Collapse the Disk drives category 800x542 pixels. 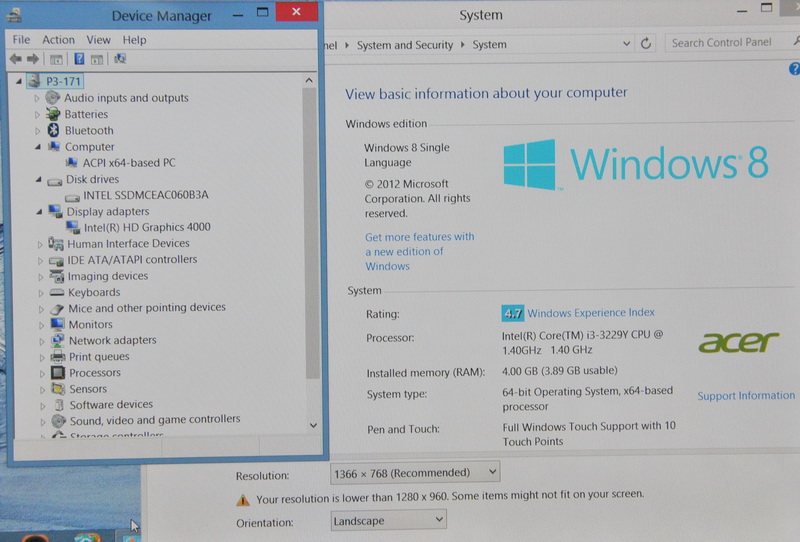tap(38, 179)
